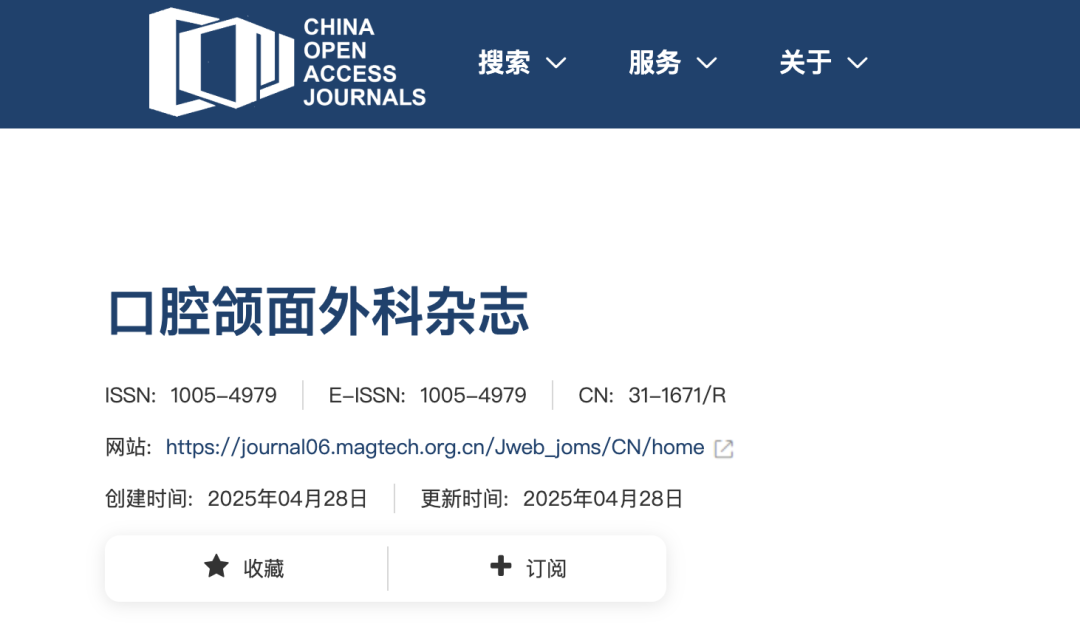Image resolution: width=1080 pixels, height=638 pixels.
Task: Expand the chevron next to 关于
Action: (x=857, y=63)
